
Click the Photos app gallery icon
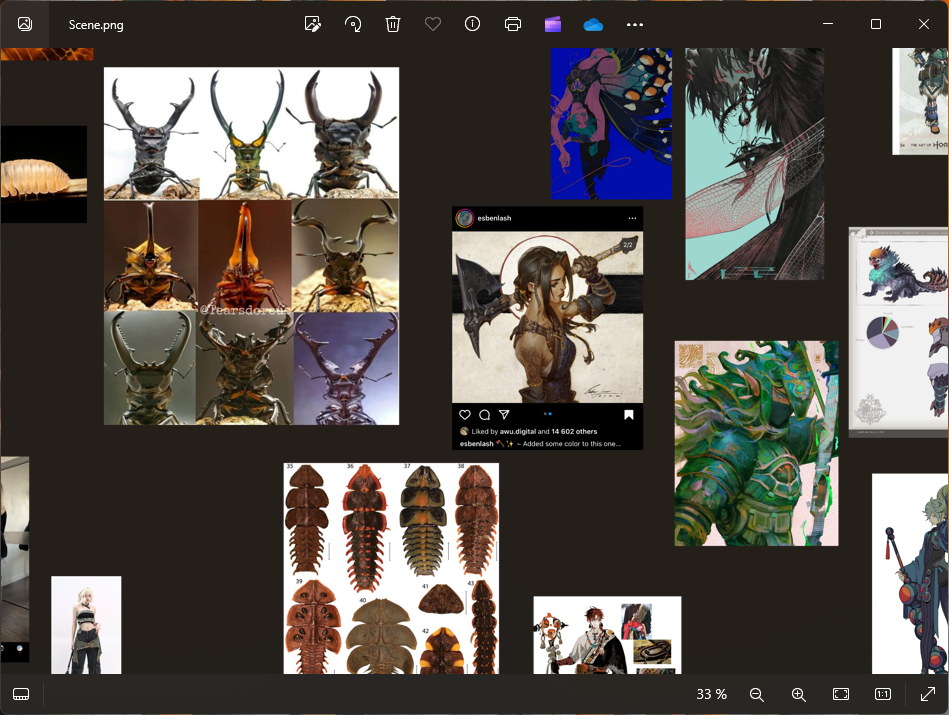tap(25, 24)
